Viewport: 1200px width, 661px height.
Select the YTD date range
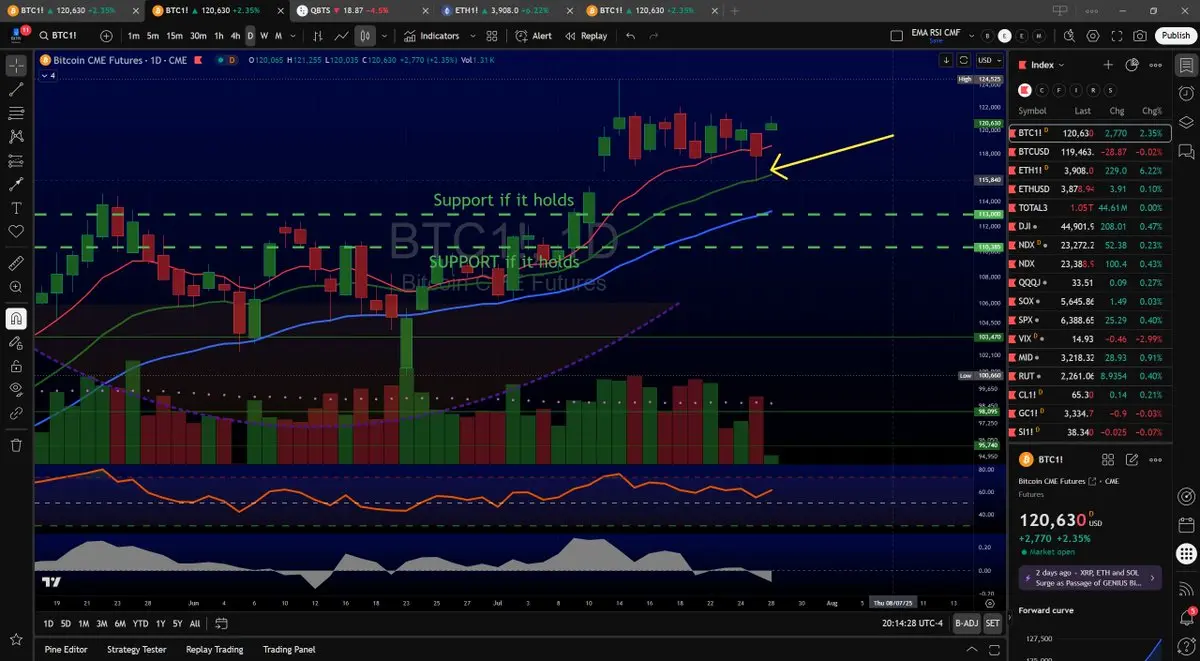140,623
